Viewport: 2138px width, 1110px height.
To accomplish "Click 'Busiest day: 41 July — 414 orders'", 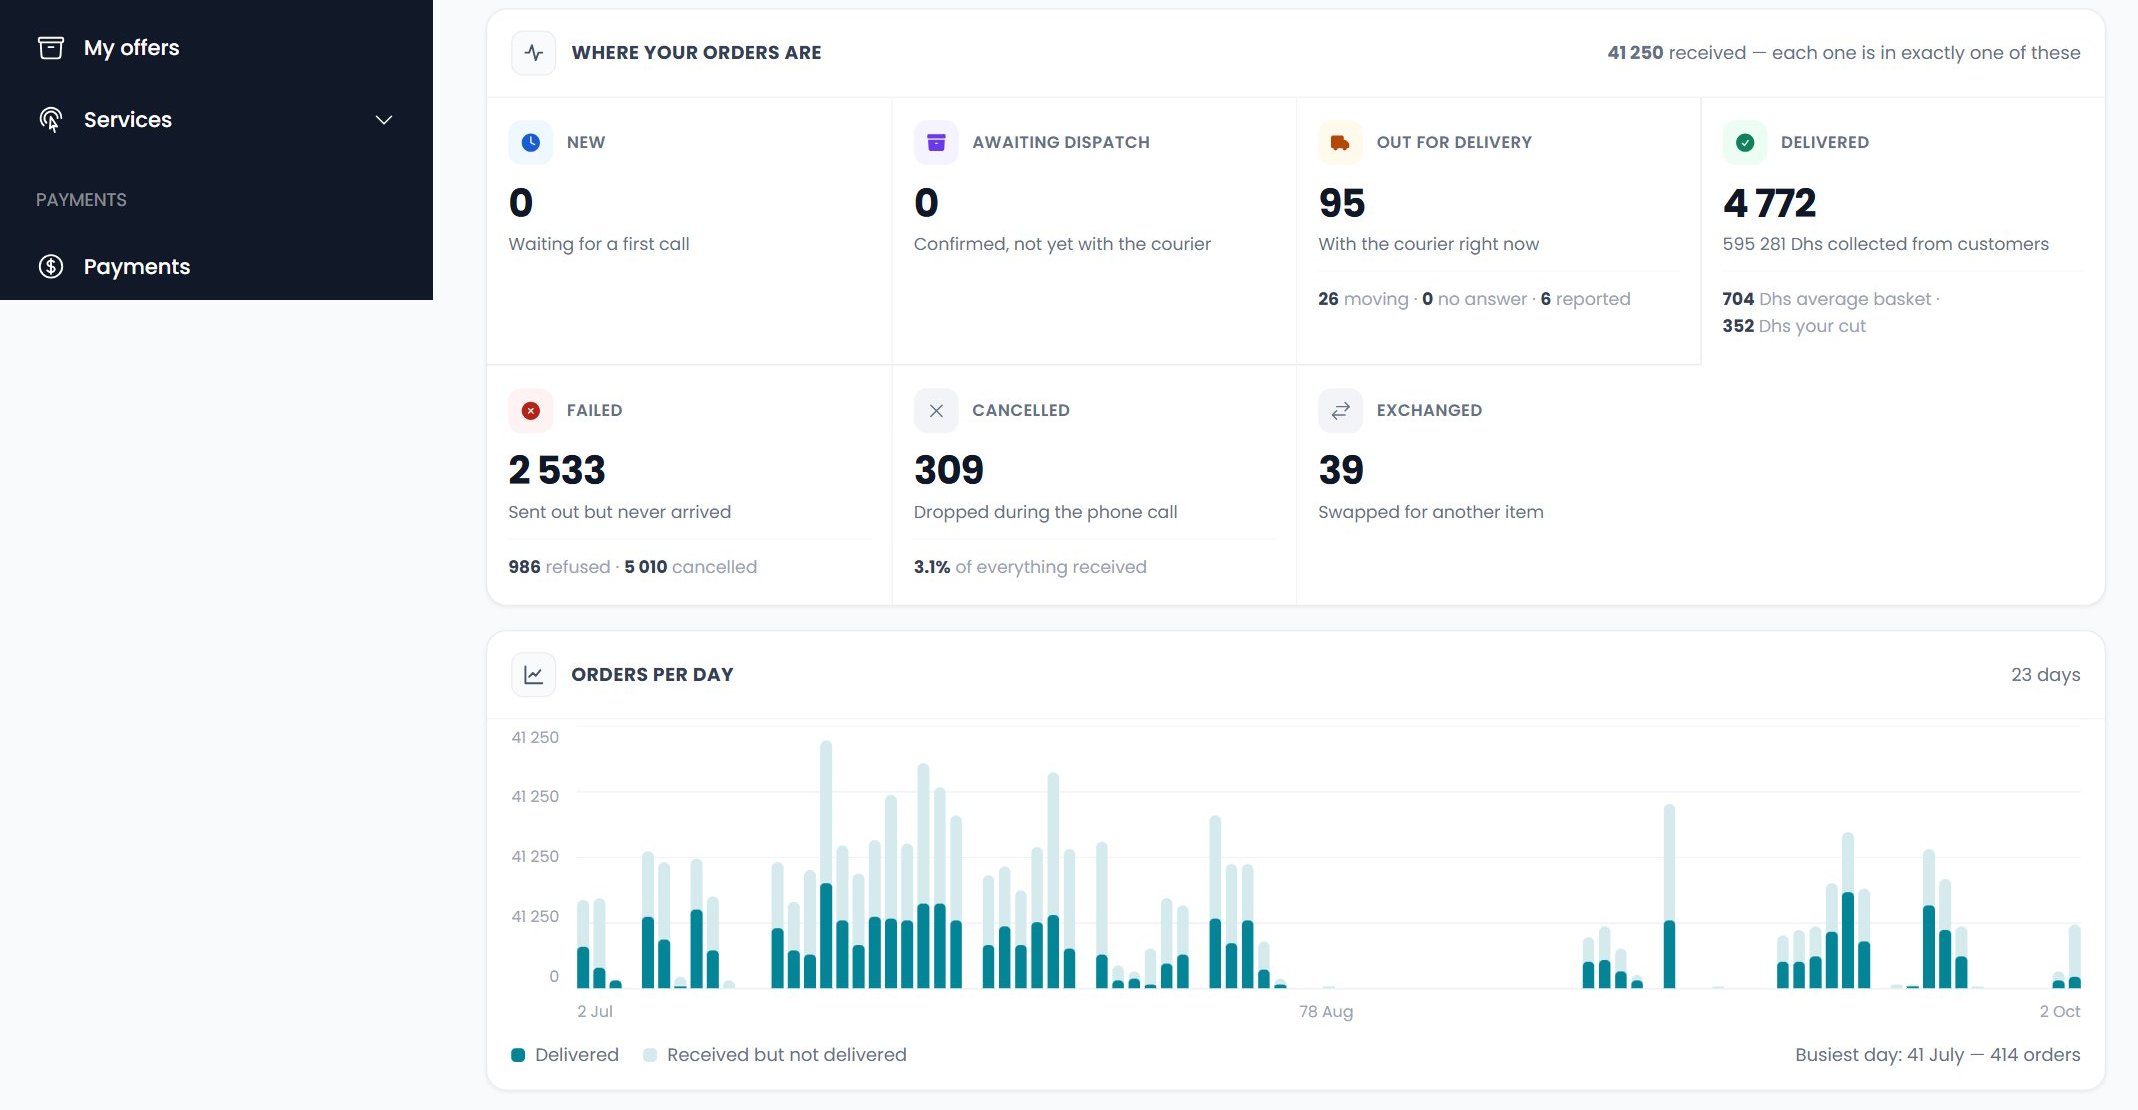I will click(1938, 1055).
